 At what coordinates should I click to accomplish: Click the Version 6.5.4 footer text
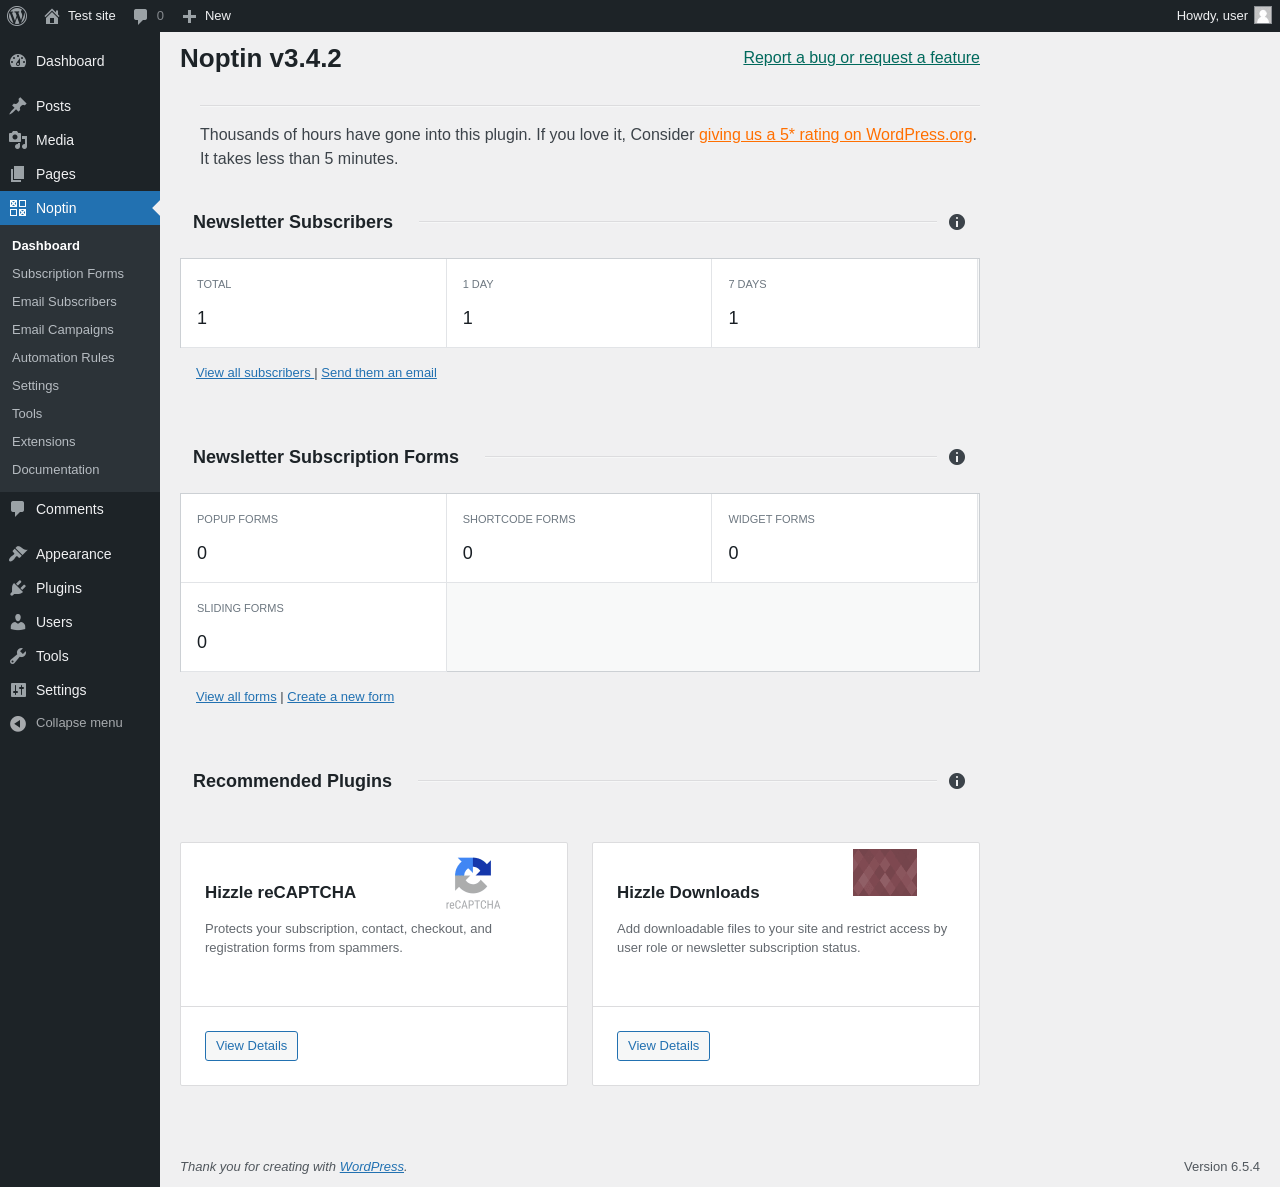point(1222,1167)
